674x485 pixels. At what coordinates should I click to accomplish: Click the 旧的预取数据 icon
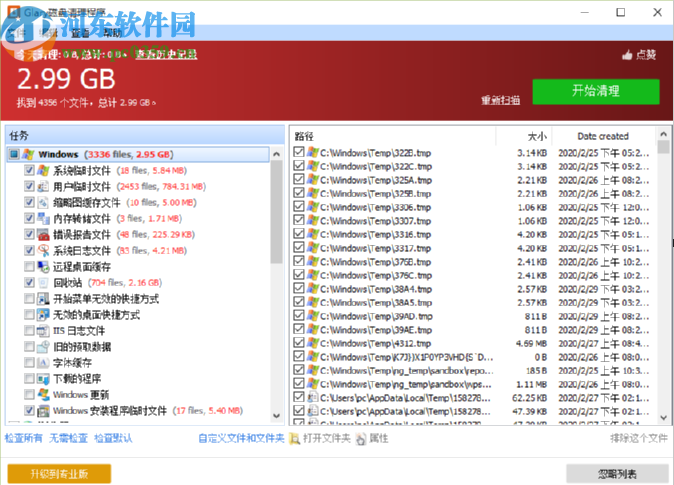(43, 347)
